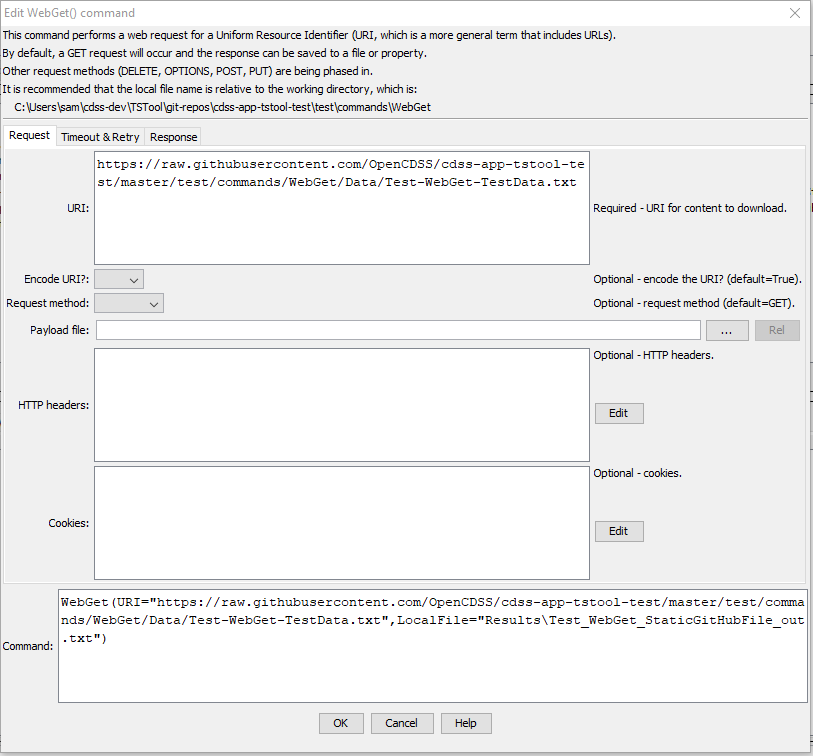Click the 'Optional - request method (default=GET).' hint

coord(694,303)
